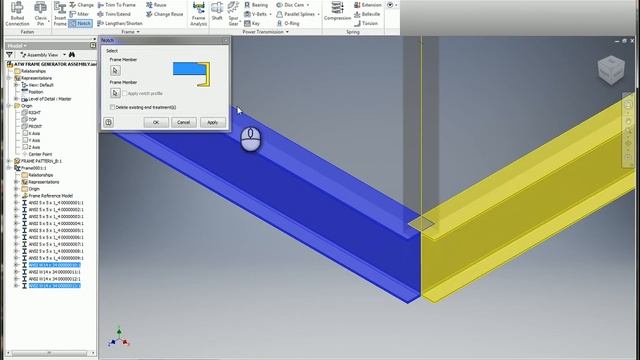Click the Reuse tool
640x360 pixels.
tap(156, 5)
